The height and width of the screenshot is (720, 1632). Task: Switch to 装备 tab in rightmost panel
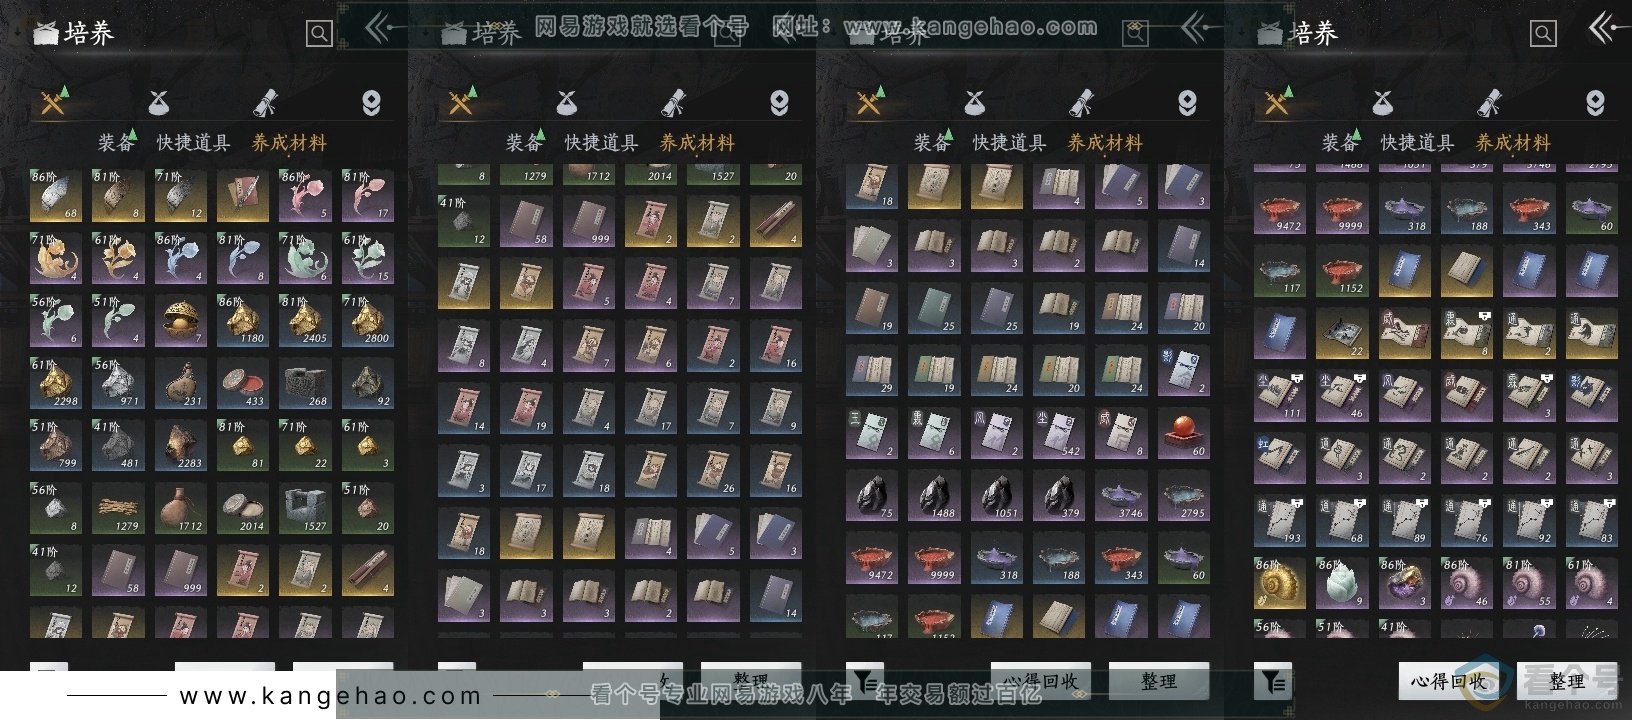coord(1340,143)
